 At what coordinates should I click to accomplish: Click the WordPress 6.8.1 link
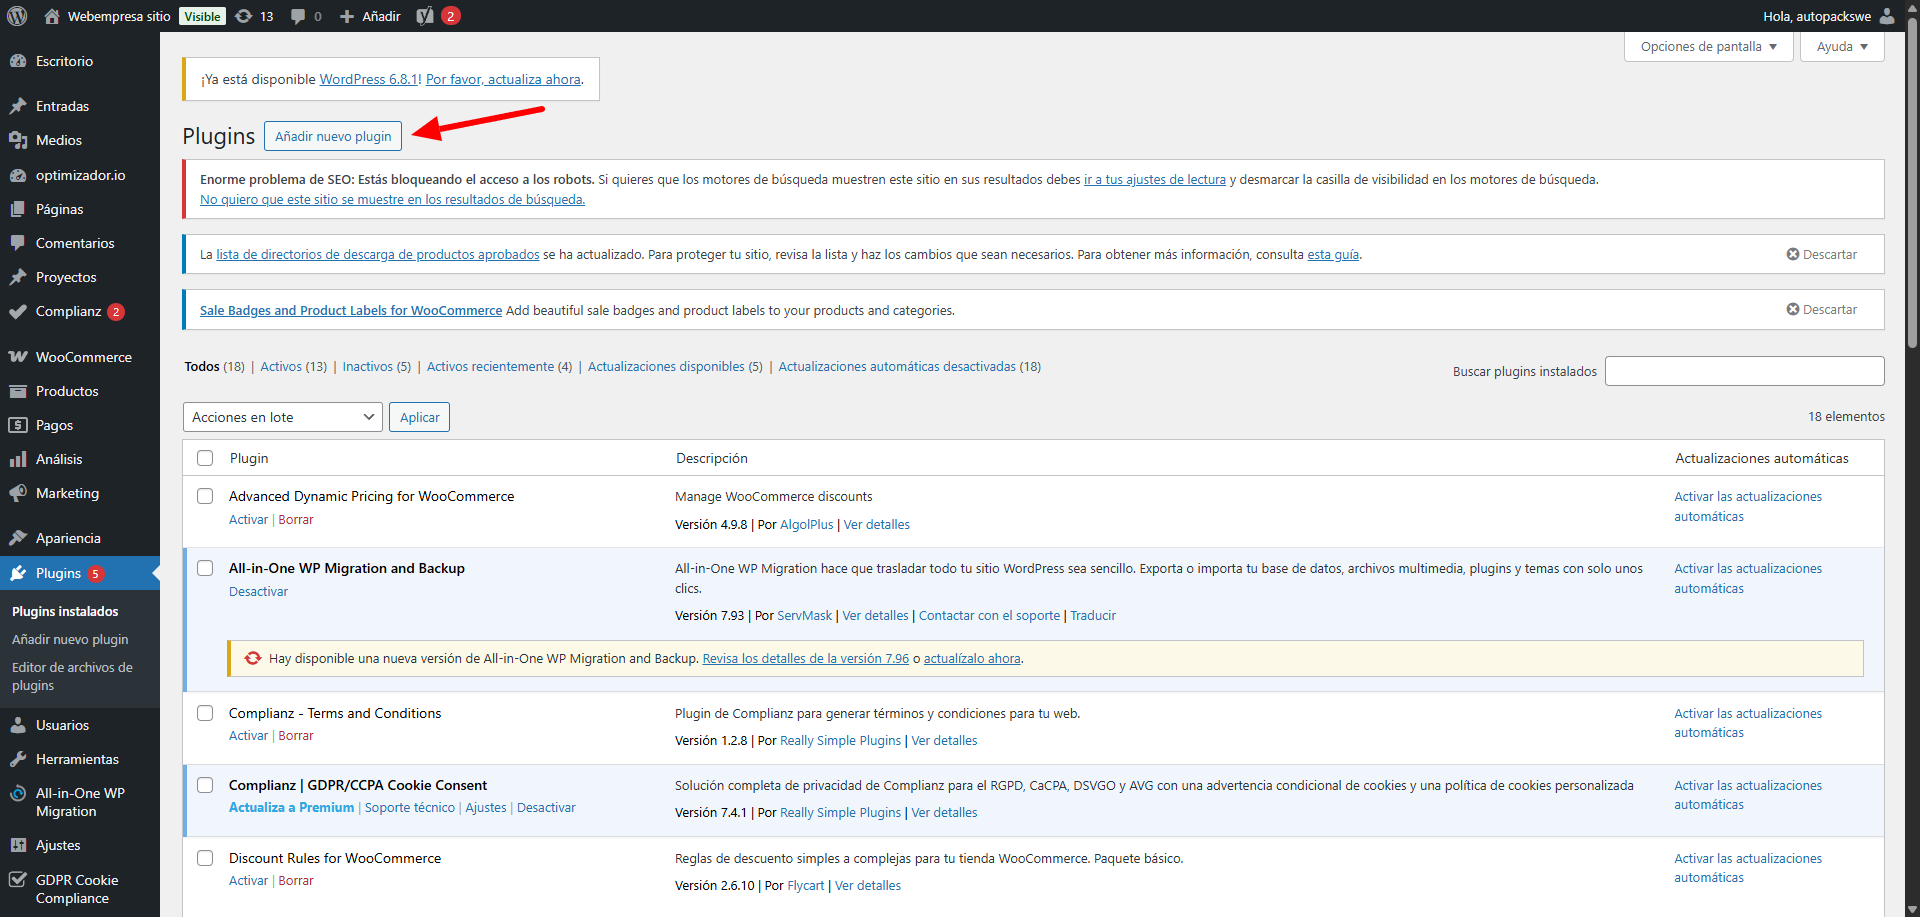click(x=369, y=79)
